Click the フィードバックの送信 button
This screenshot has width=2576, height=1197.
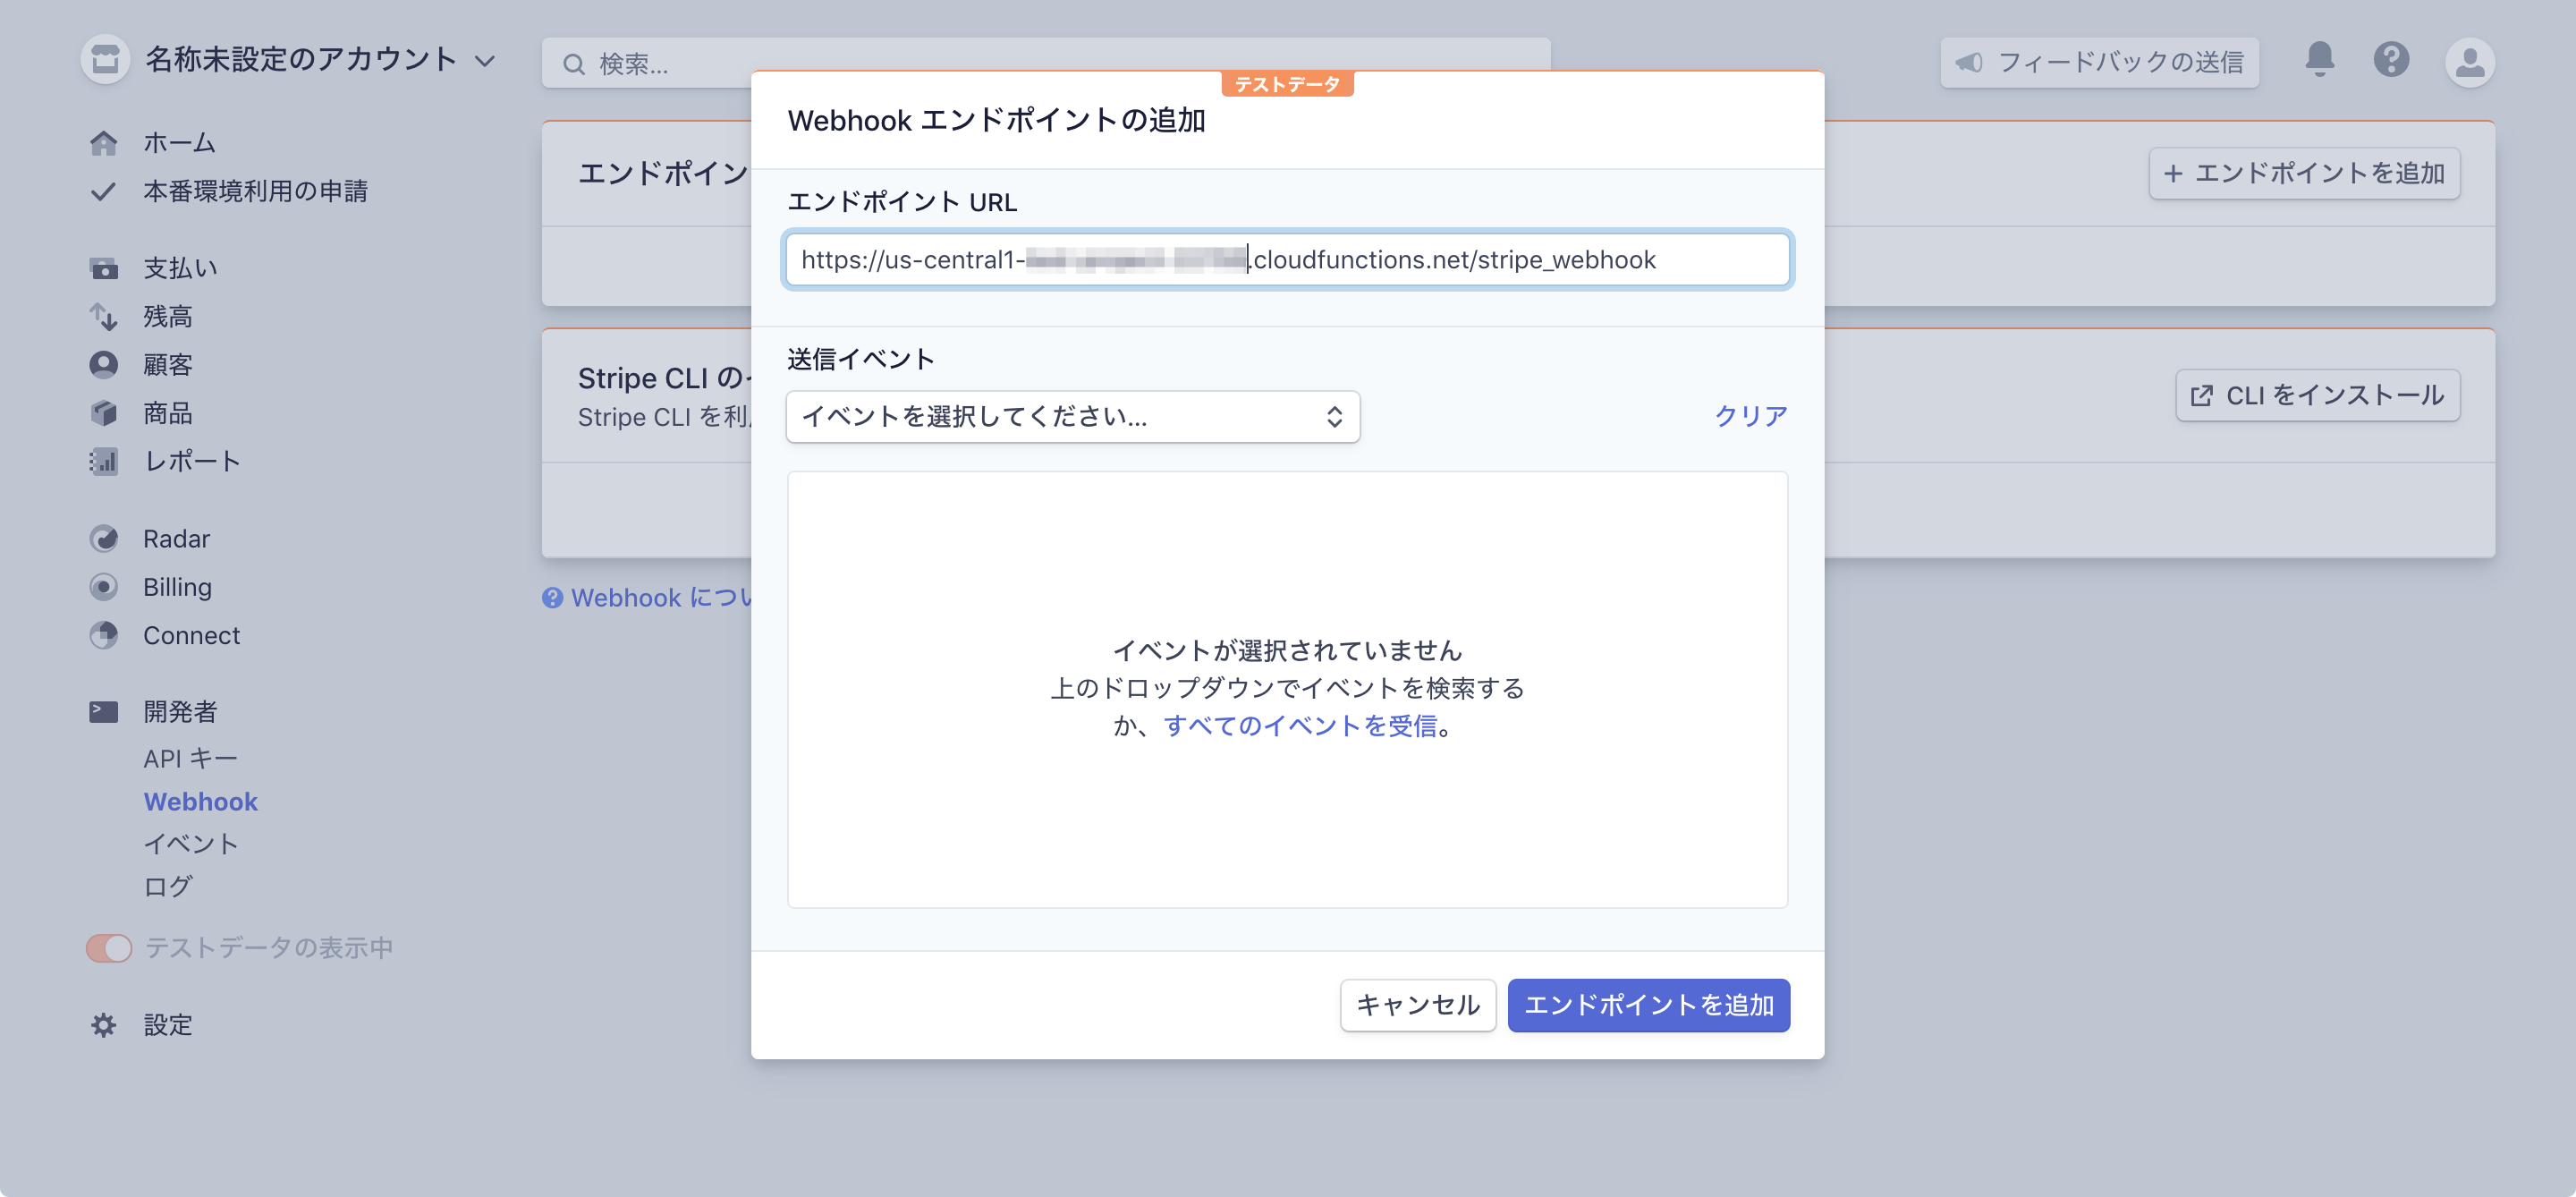pos(2099,62)
